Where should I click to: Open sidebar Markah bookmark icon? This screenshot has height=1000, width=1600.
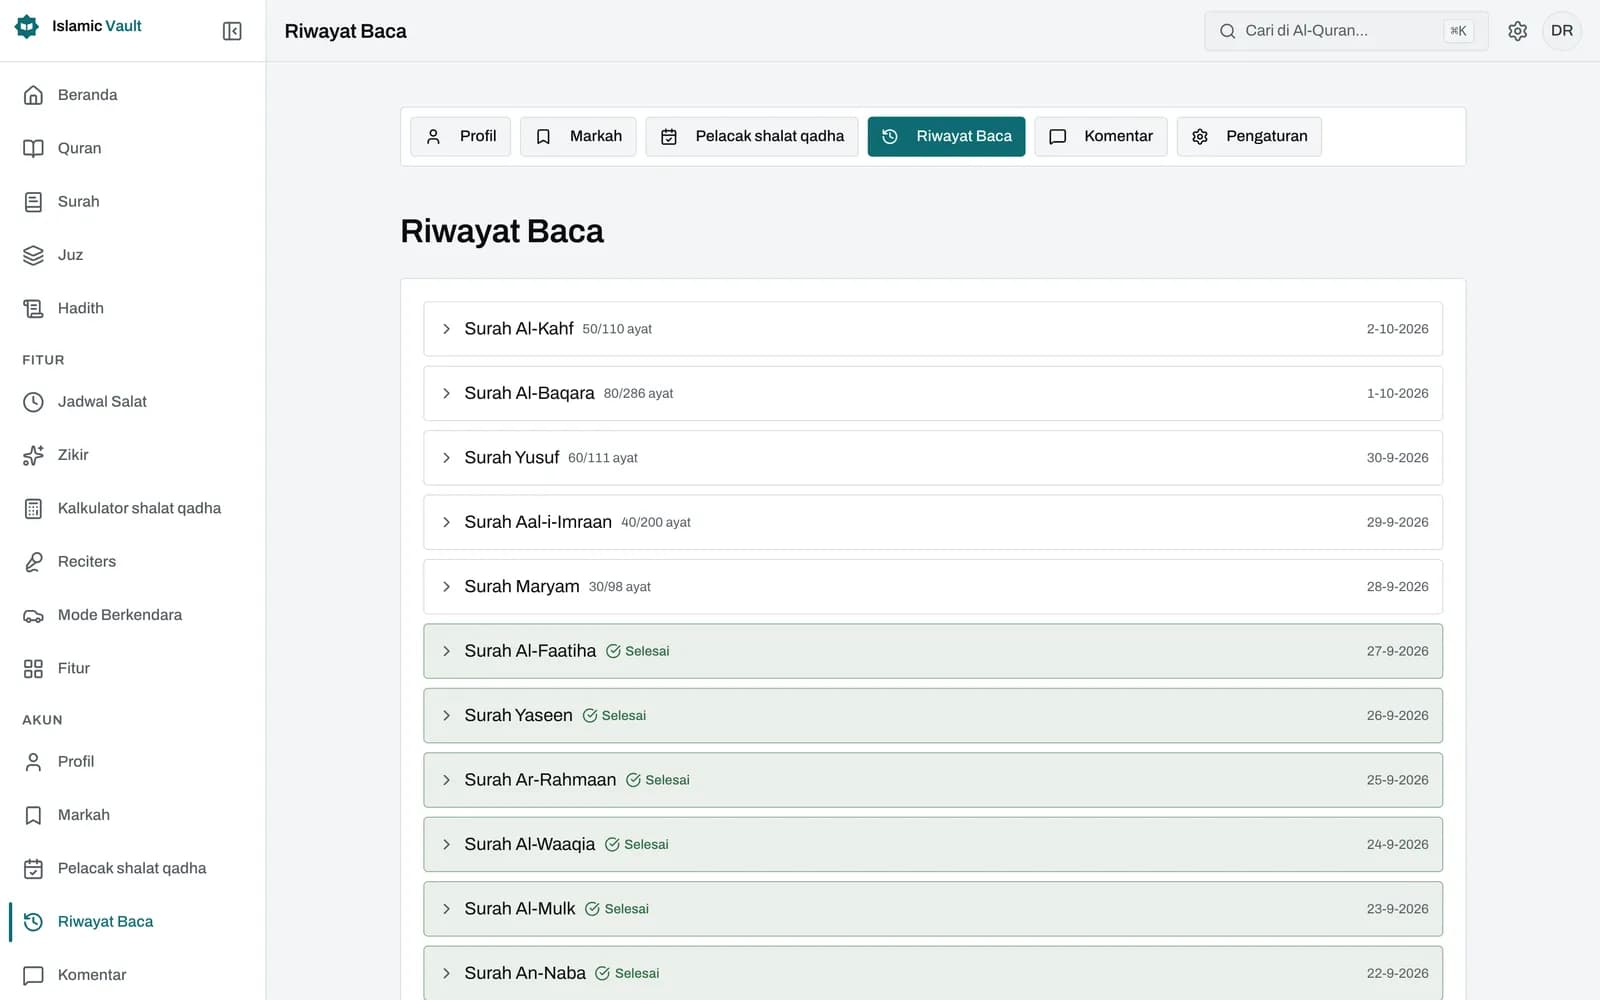(x=33, y=815)
